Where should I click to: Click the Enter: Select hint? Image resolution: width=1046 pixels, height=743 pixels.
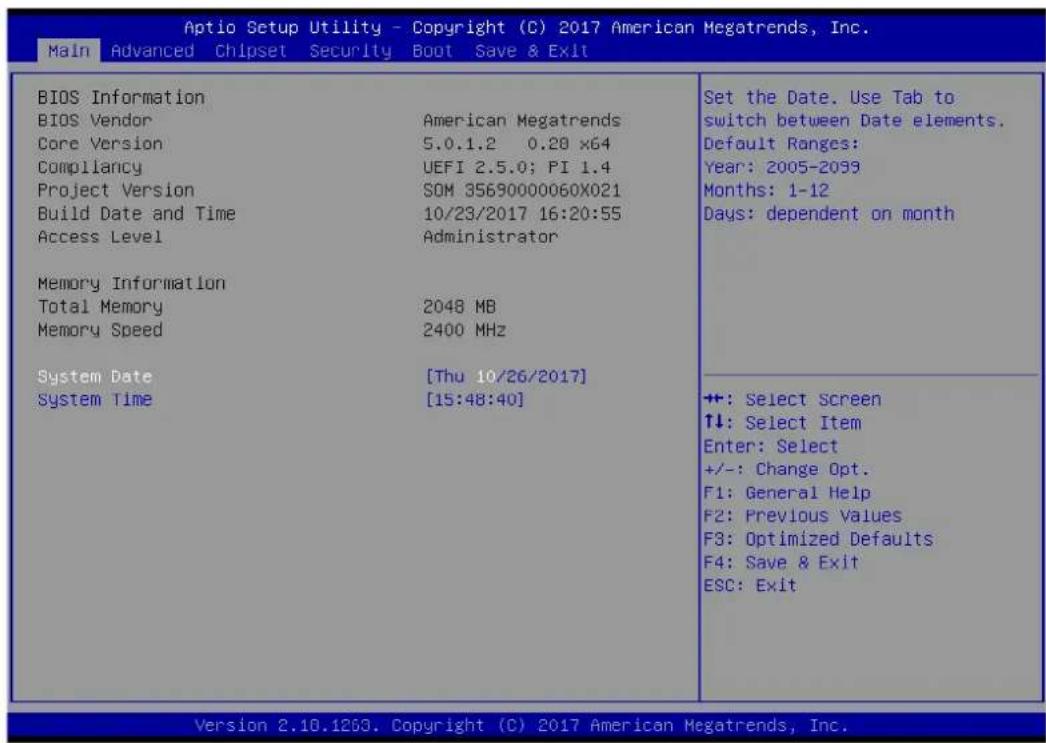pos(771,446)
